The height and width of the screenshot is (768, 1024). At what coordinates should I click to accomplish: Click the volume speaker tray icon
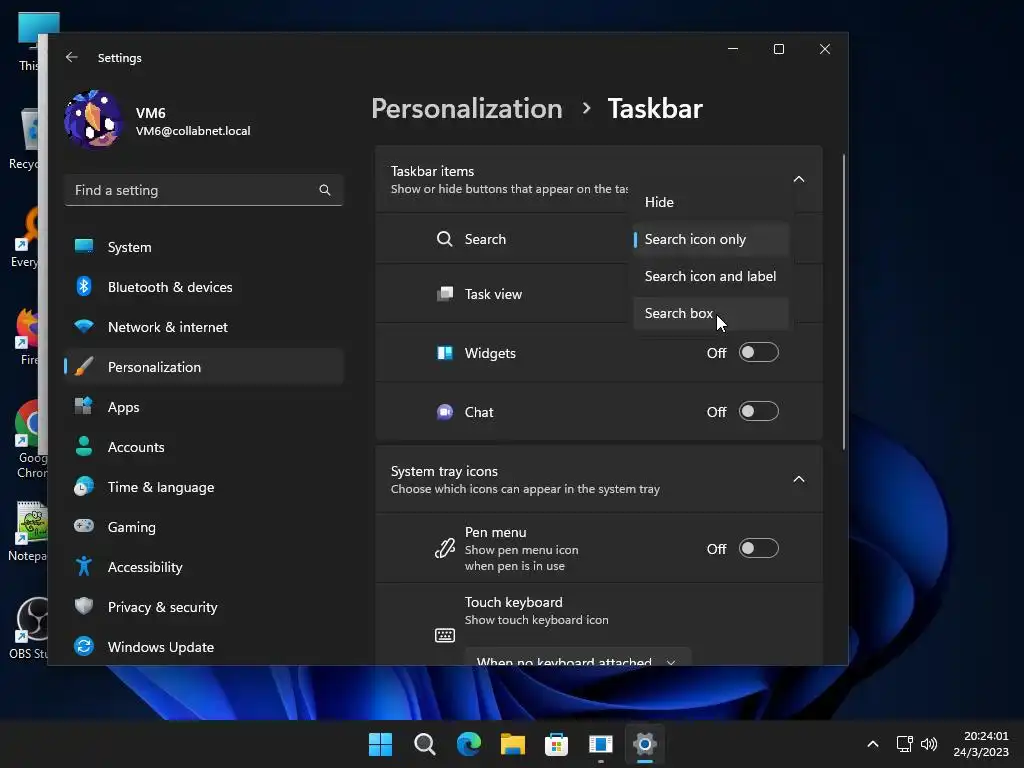point(929,744)
